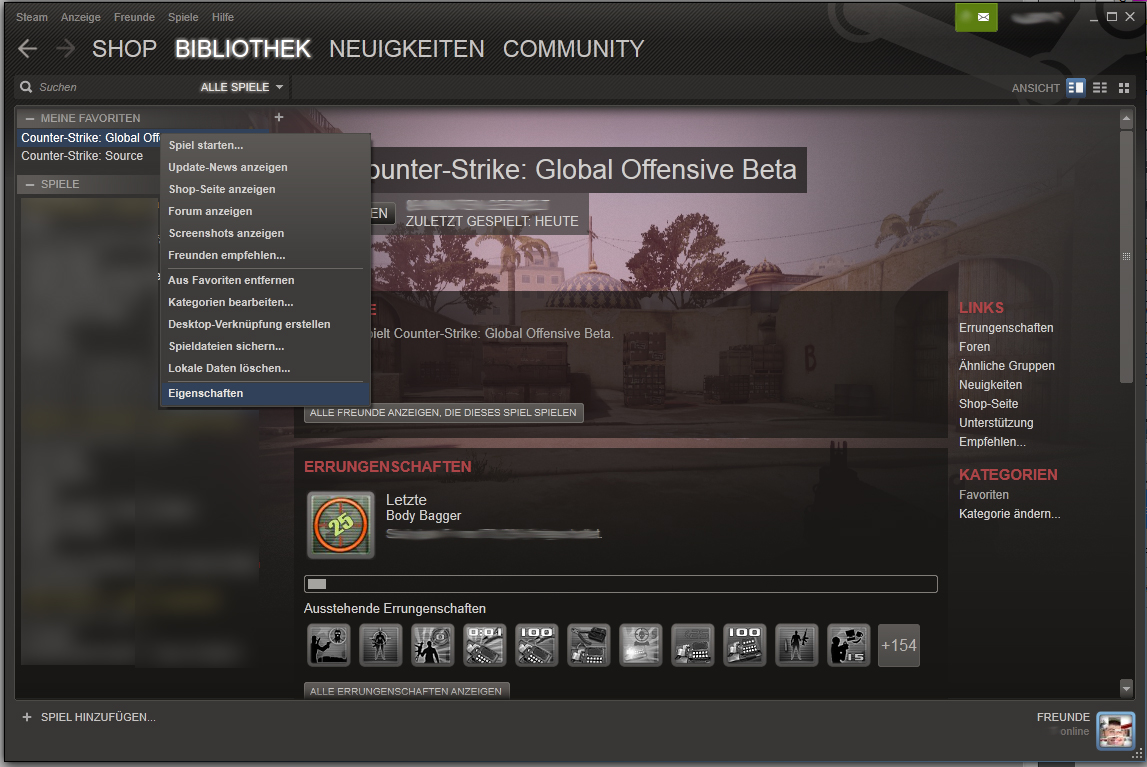The height and width of the screenshot is (767, 1147).
Task: Click the eleventh pending achievement icon marked 15
Action: (x=848, y=645)
